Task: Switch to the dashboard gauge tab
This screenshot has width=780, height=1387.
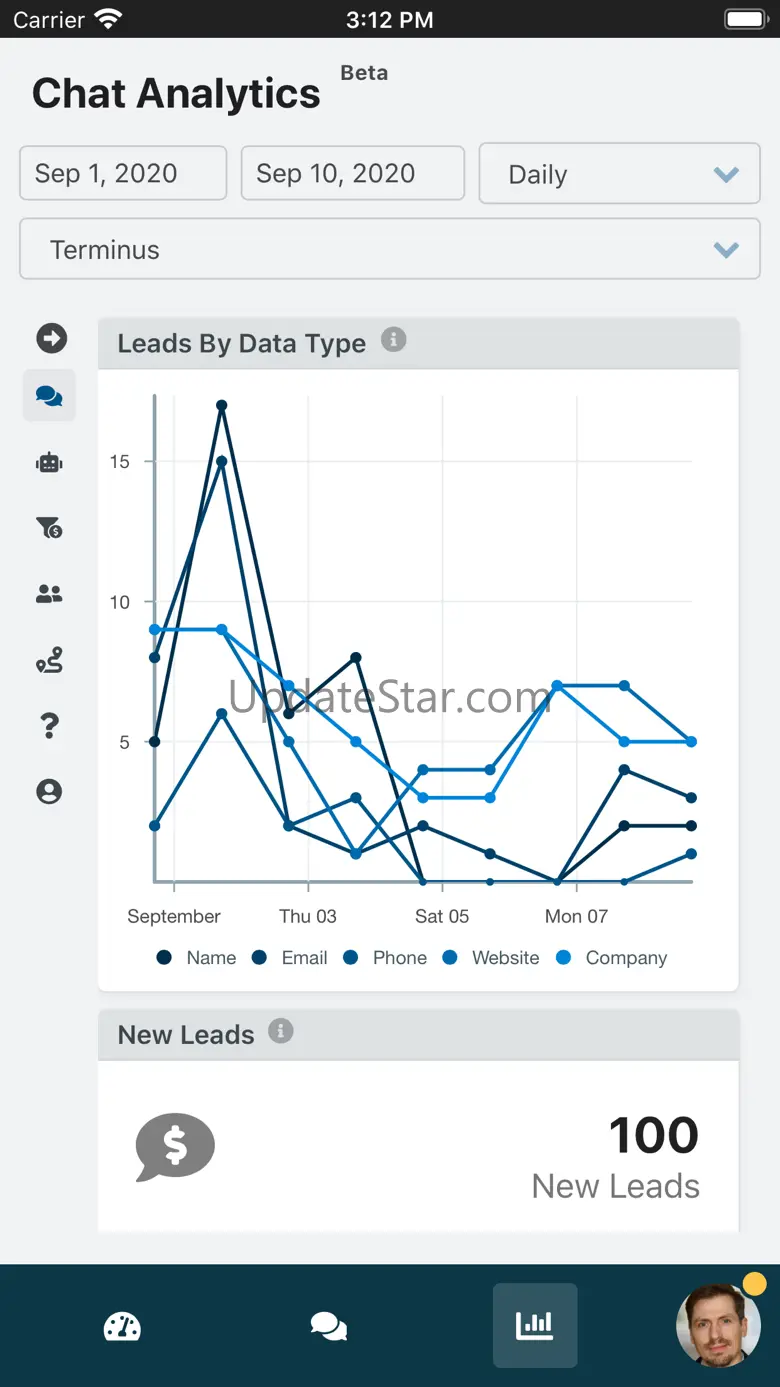Action: point(122,1326)
